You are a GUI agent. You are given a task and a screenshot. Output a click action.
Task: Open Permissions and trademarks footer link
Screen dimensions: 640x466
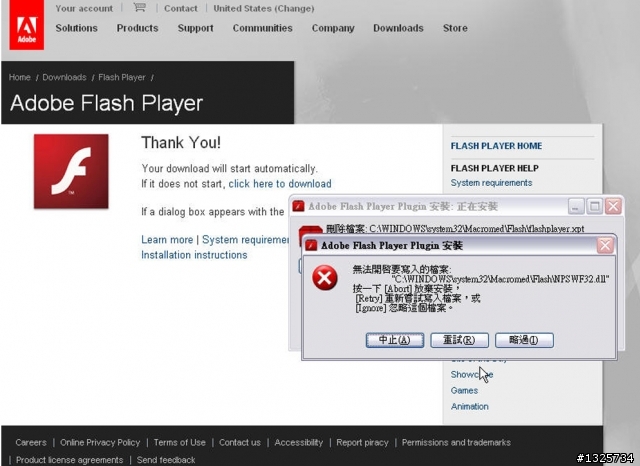coord(456,442)
